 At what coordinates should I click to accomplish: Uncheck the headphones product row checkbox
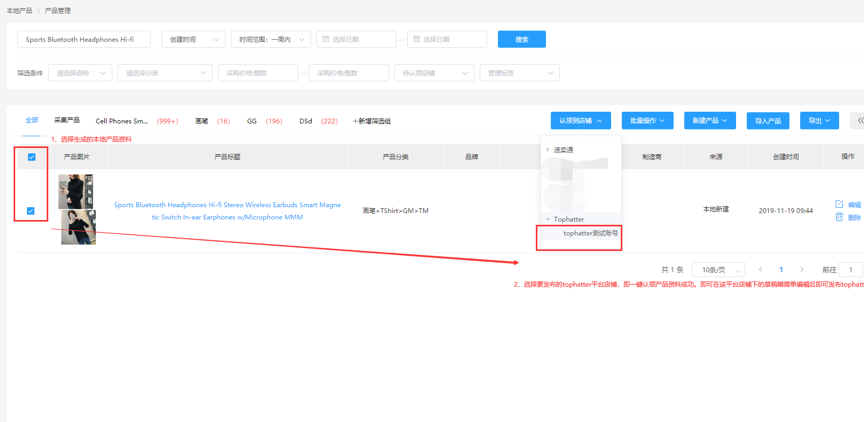pos(31,211)
